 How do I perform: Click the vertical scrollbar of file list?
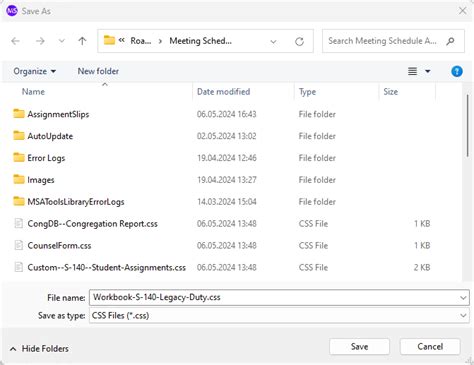pos(467,125)
